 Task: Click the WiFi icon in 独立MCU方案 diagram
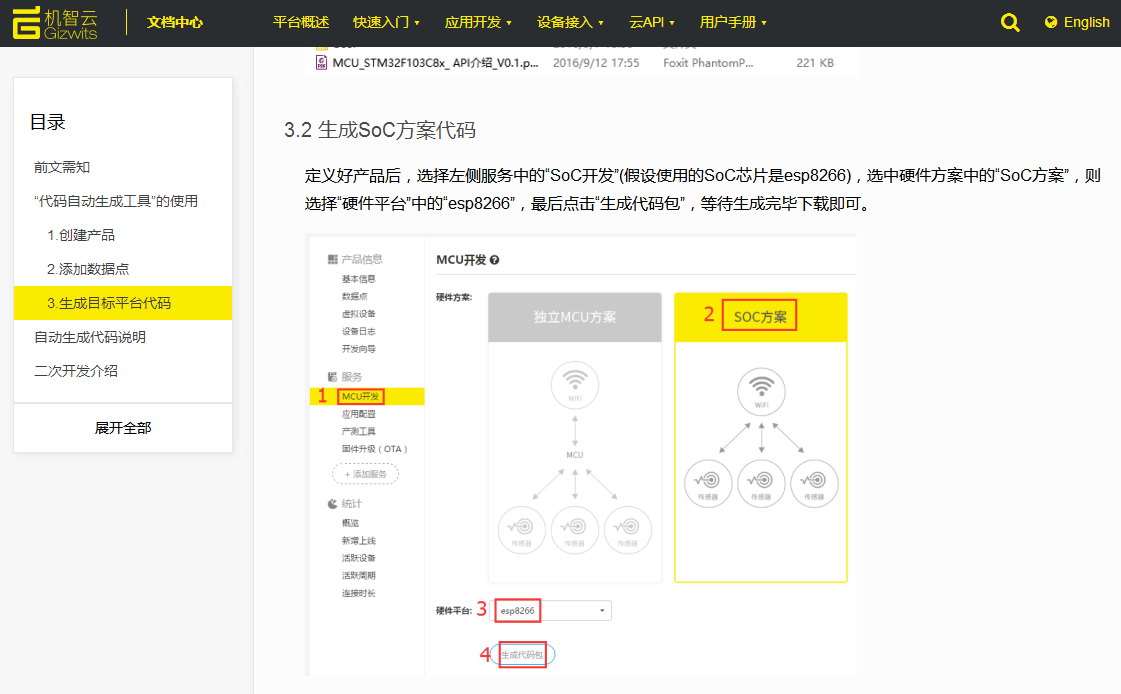[x=574, y=384]
